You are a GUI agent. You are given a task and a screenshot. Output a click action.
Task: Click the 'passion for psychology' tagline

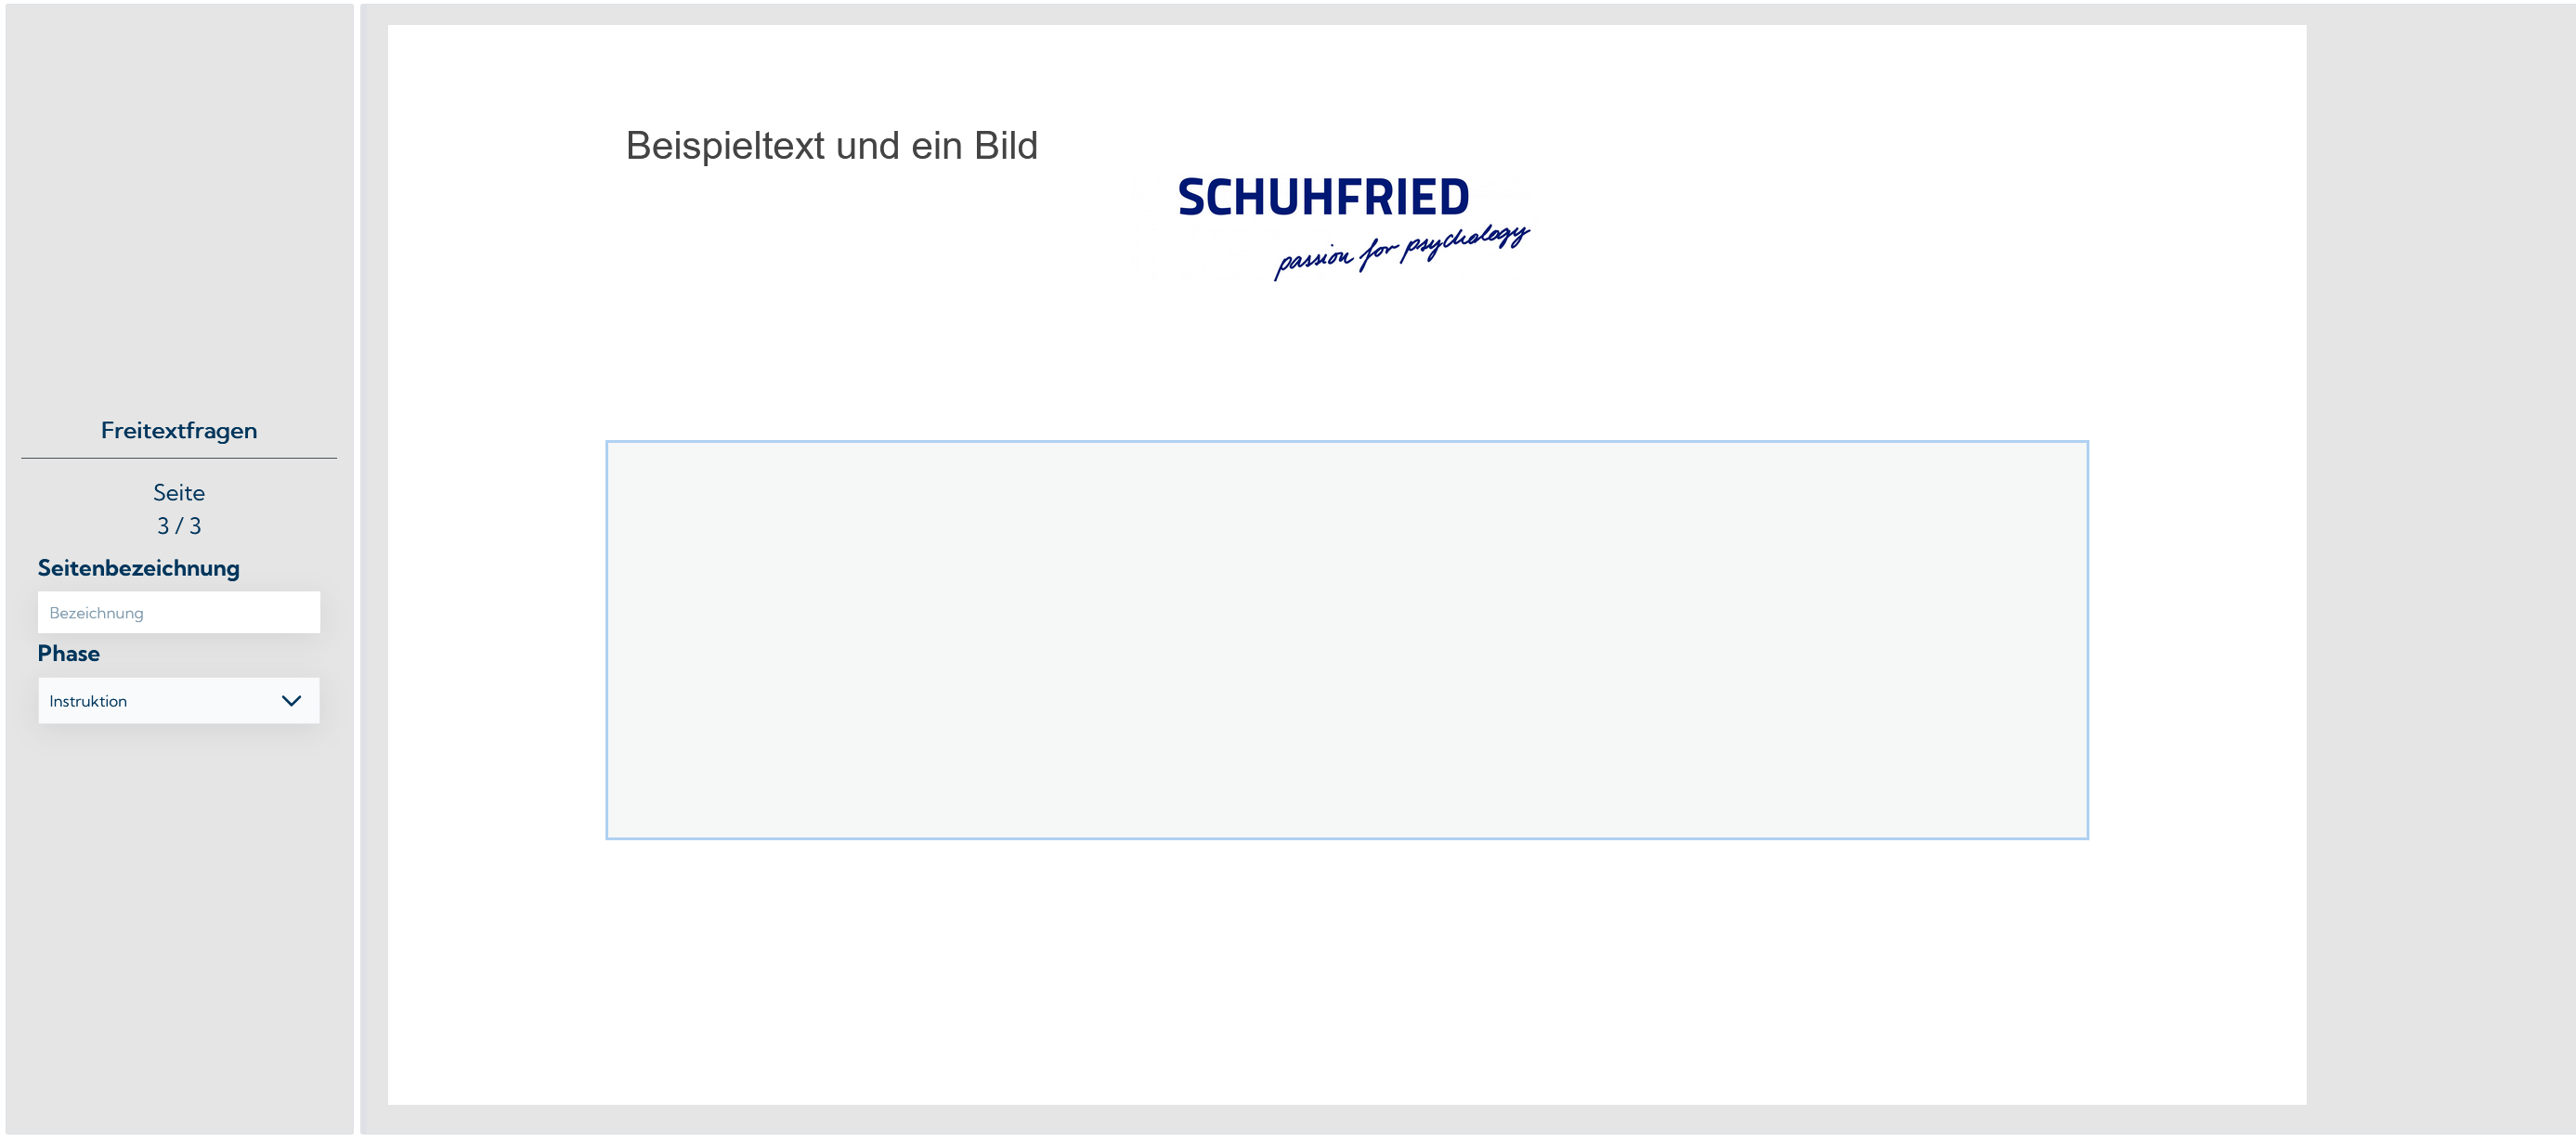pos(1400,252)
